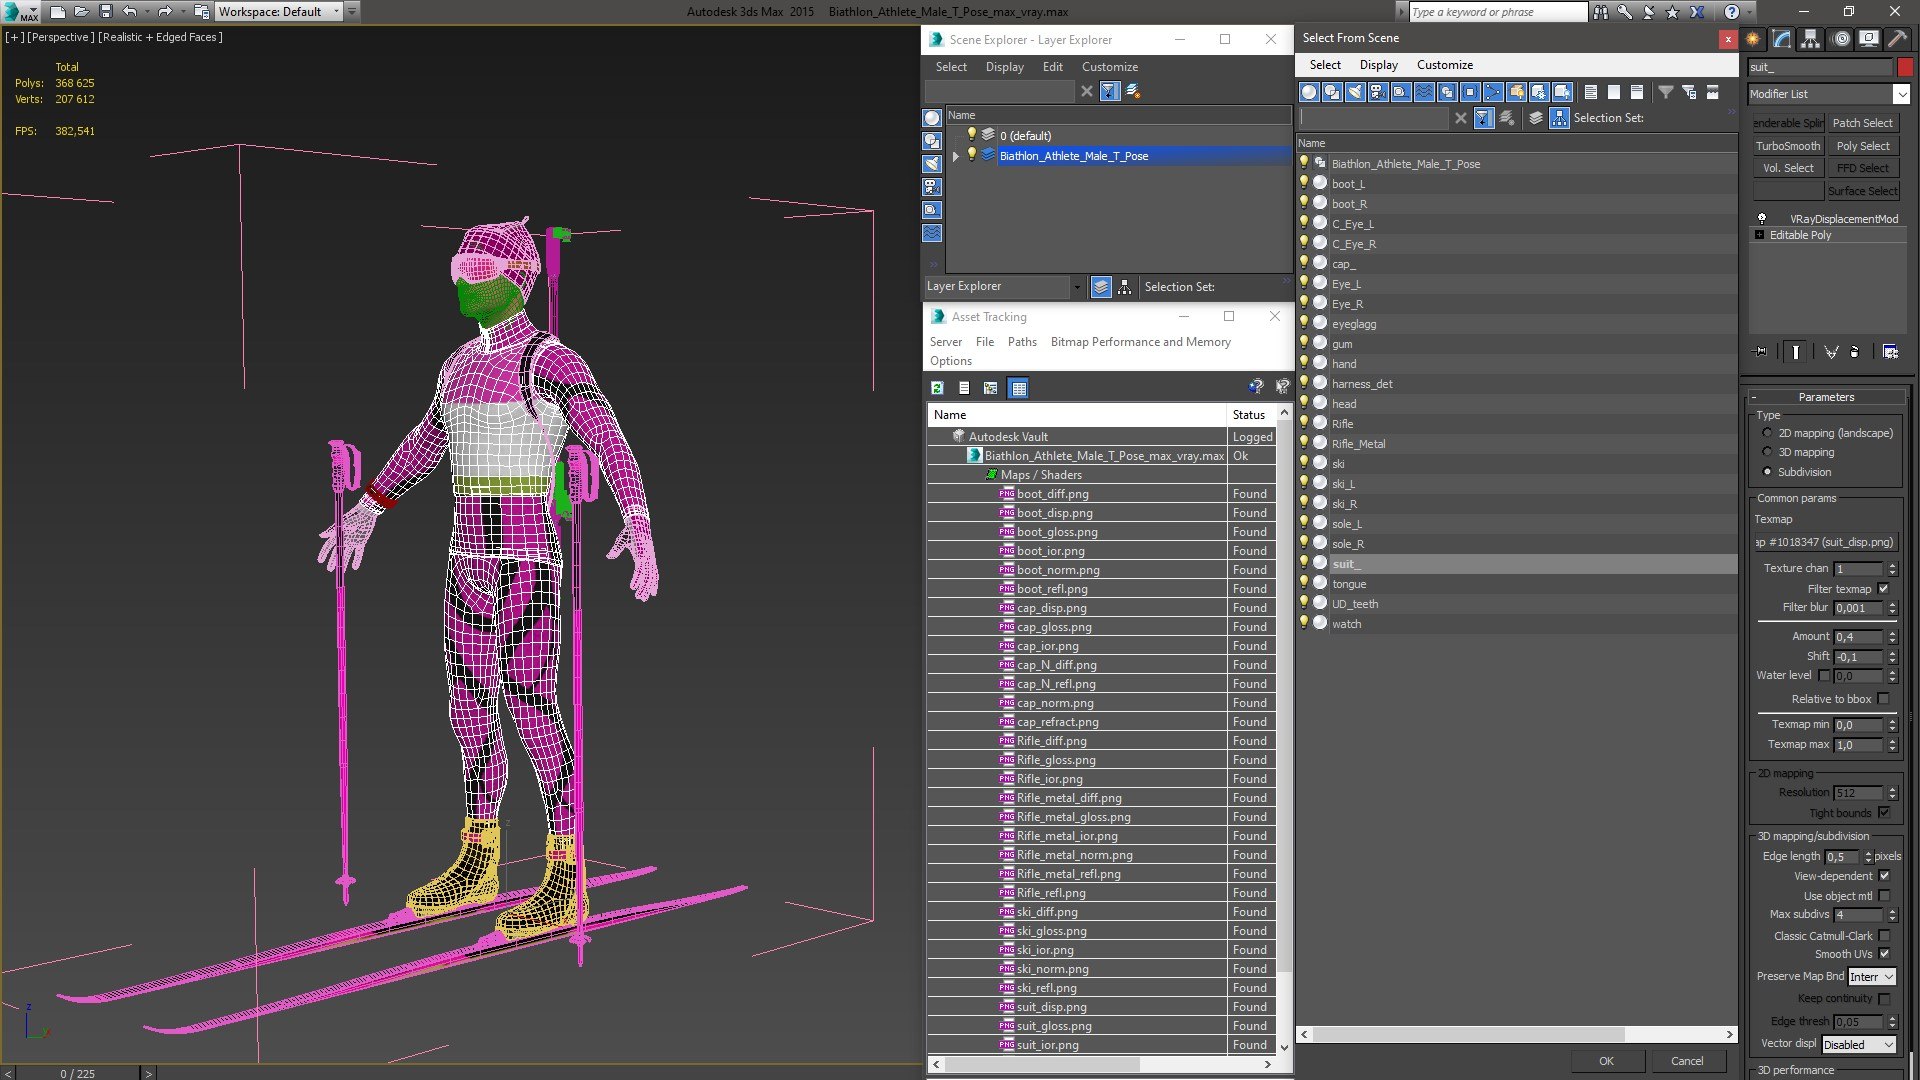Viewport: 1920px width, 1080px height.
Task: Open the Display command panel tab
Action: pos(1869,39)
